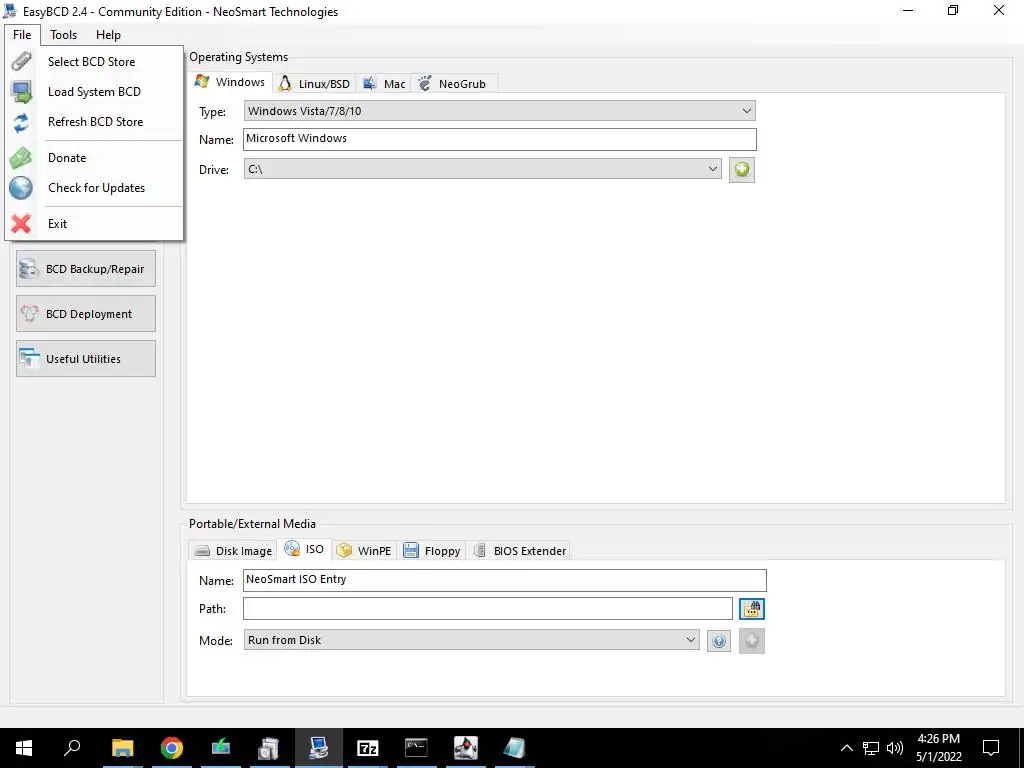Choose Refresh BCD Store menu entry
Screen dimensions: 1024x768
click(94, 121)
